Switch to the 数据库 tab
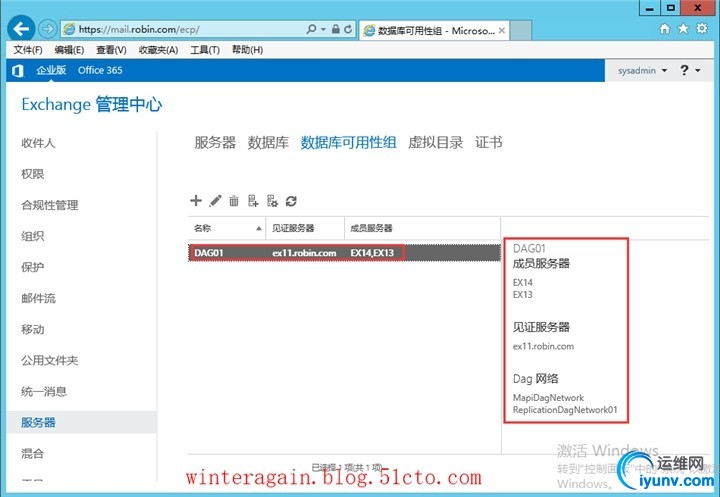Viewport: 720px width, 497px height. click(x=268, y=142)
